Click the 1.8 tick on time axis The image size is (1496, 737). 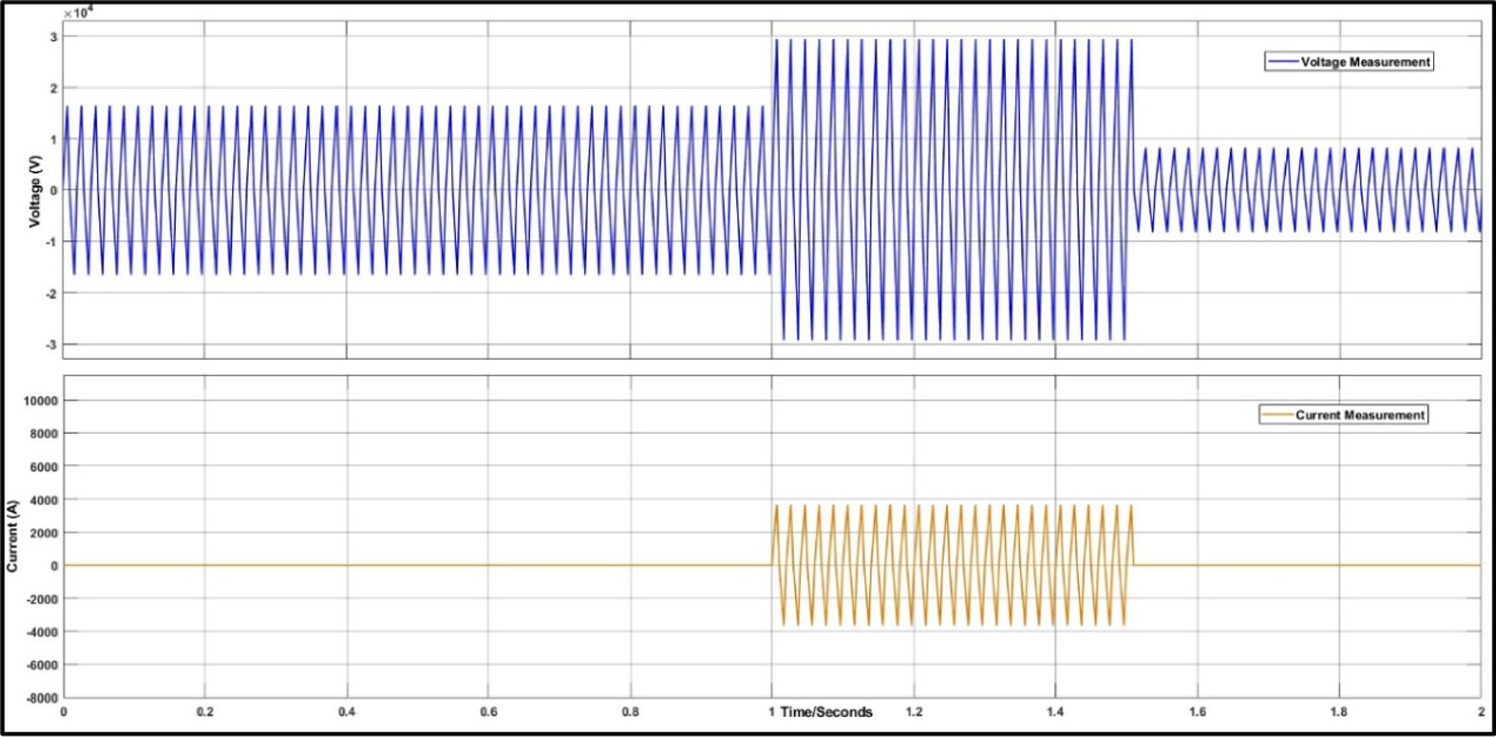coord(1339,713)
